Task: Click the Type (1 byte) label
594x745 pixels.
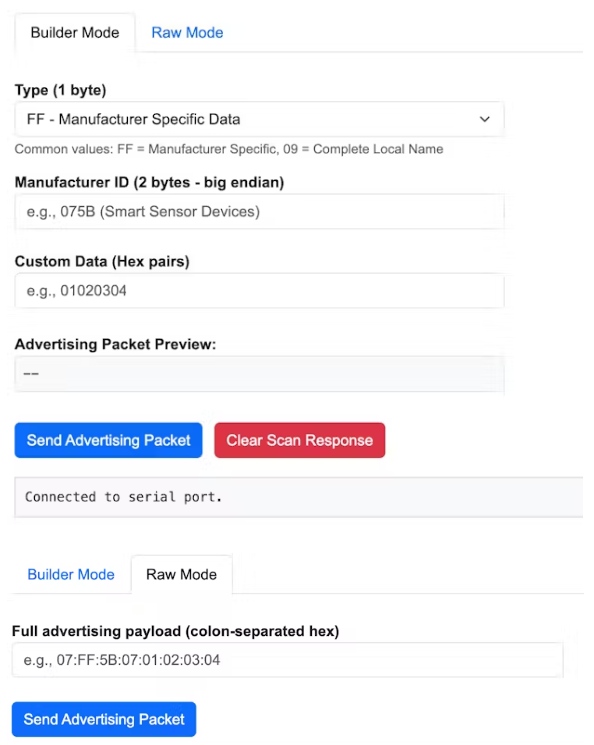Action: 60,90
